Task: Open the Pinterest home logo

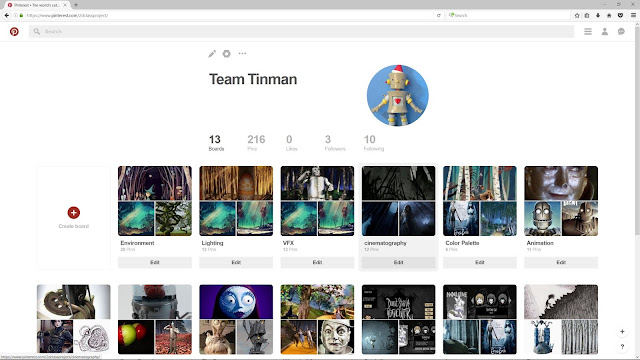Action: [14, 31]
